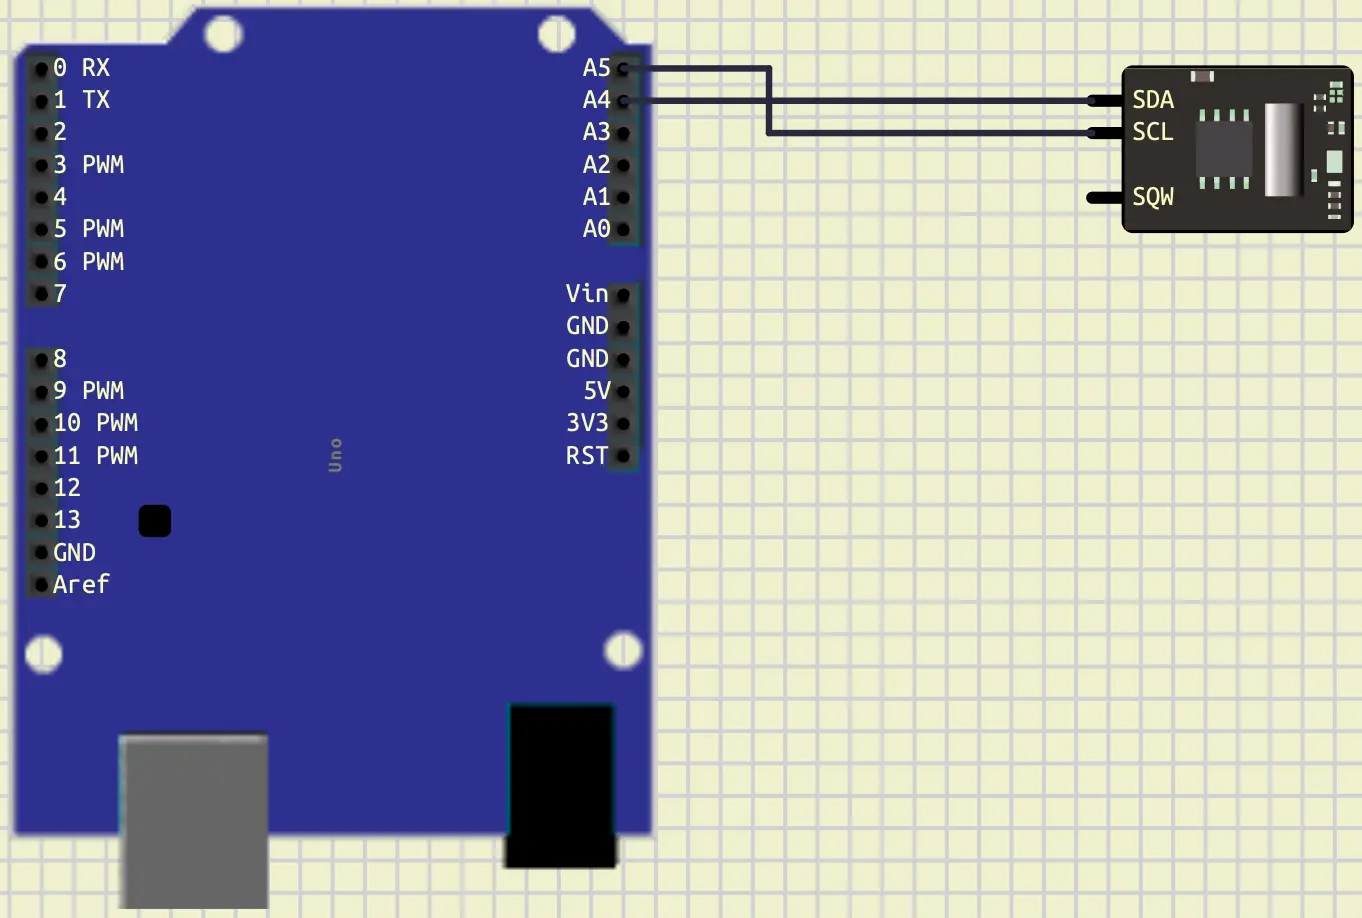Viewport: 1362px width, 918px height.
Task: Select the TX pin labeled 1
Action: 41,100
